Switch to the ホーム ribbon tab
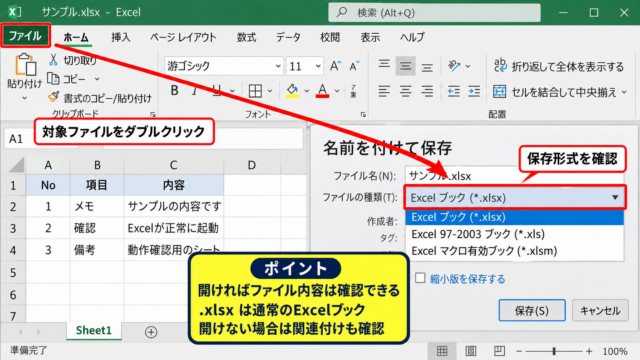Image resolution: width=640 pixels, height=360 pixels. [x=76, y=37]
